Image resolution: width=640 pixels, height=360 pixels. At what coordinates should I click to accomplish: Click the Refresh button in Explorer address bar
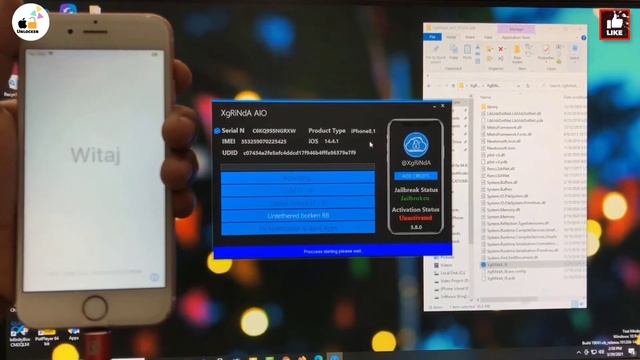pyautogui.click(x=528, y=86)
